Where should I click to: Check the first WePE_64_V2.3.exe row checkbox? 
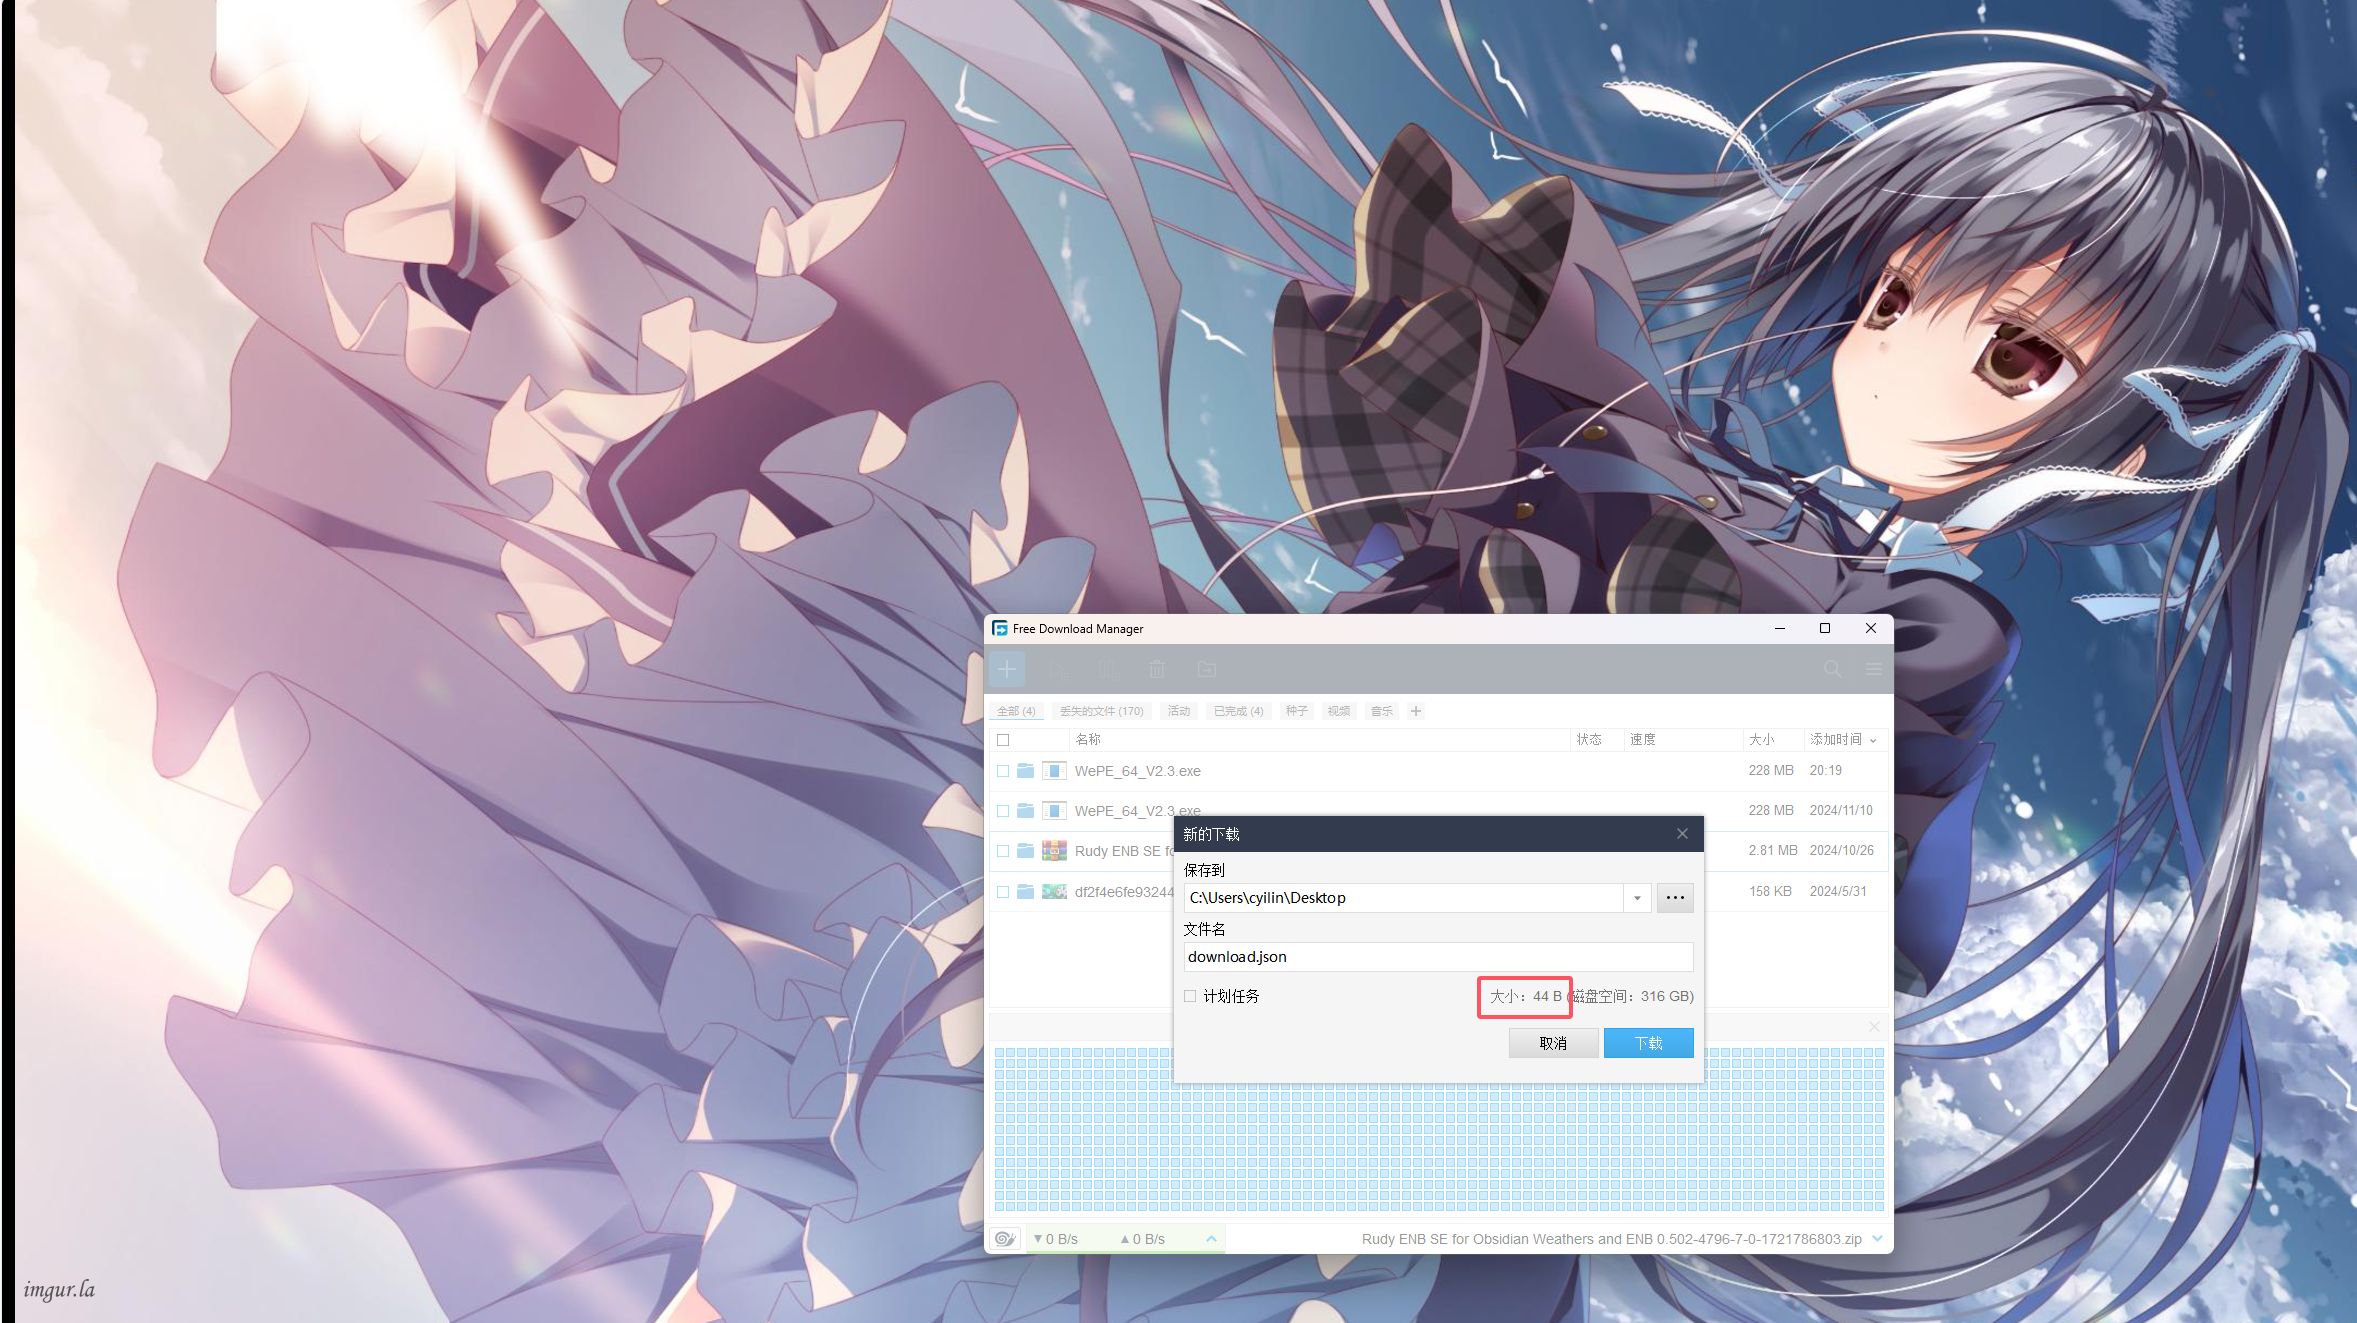(1003, 771)
